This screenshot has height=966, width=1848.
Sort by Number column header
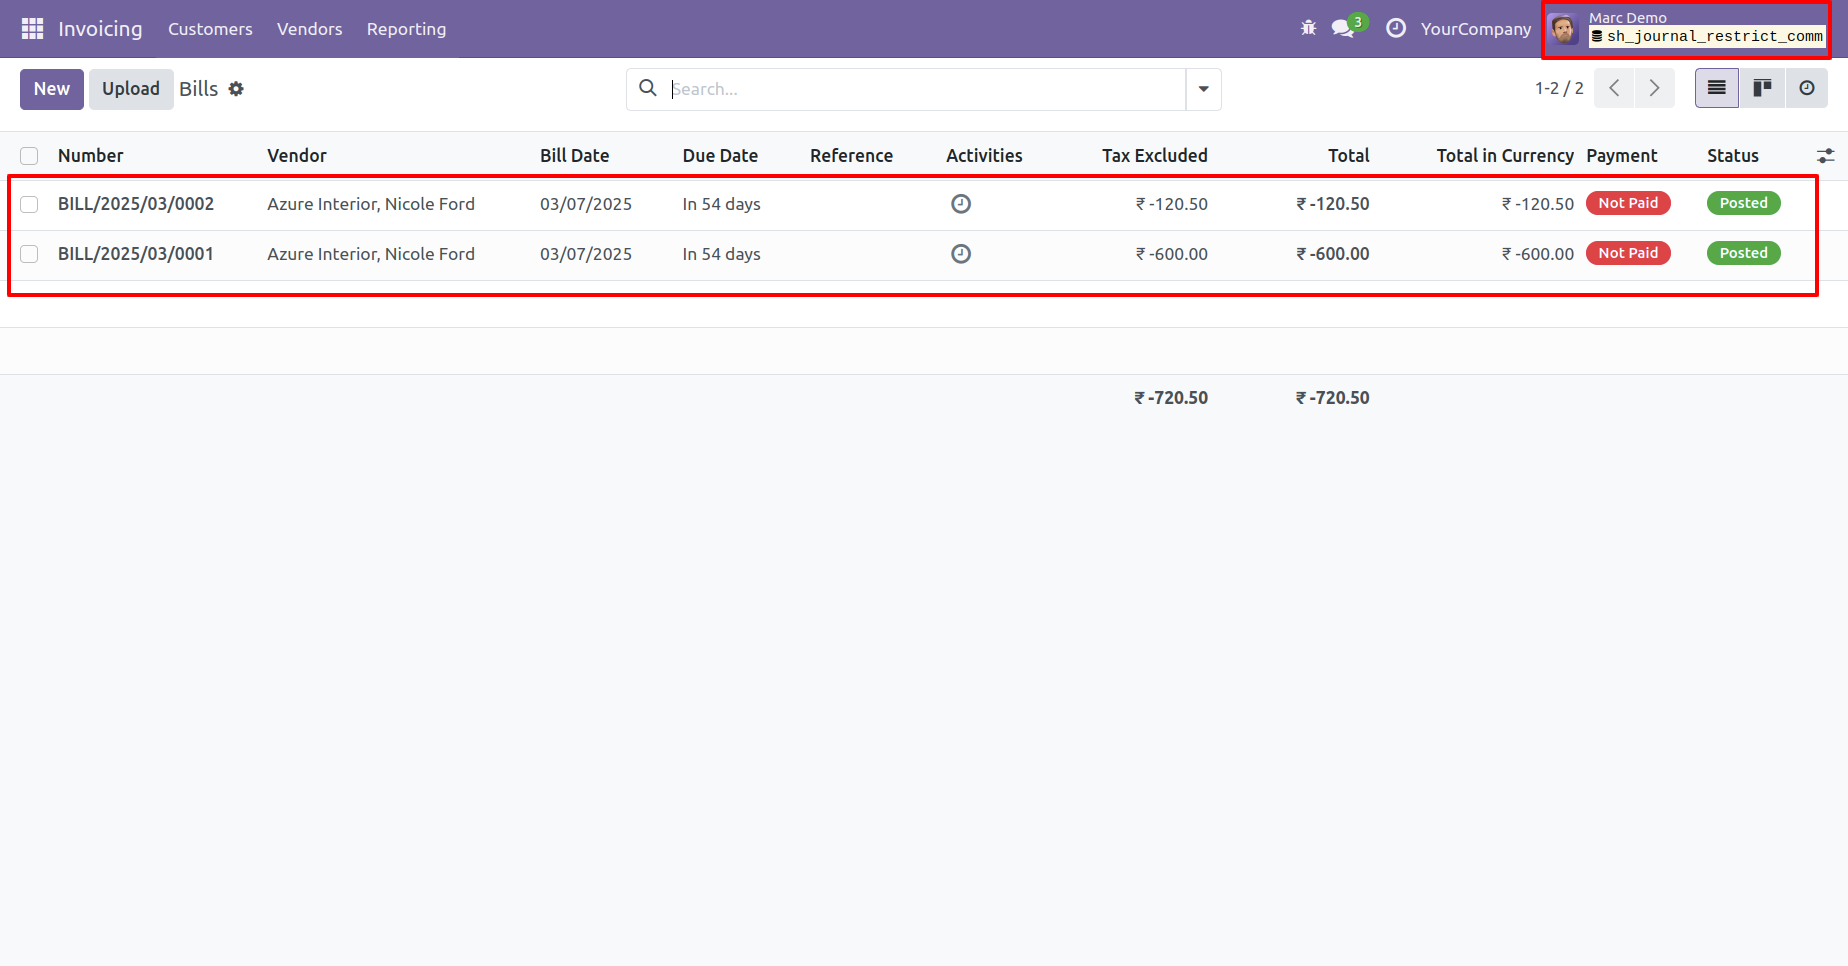click(x=91, y=156)
